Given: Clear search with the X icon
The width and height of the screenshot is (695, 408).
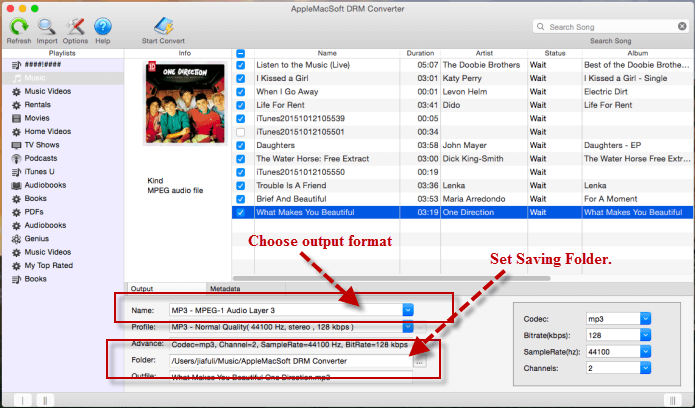Looking at the screenshot, I should 682,27.
